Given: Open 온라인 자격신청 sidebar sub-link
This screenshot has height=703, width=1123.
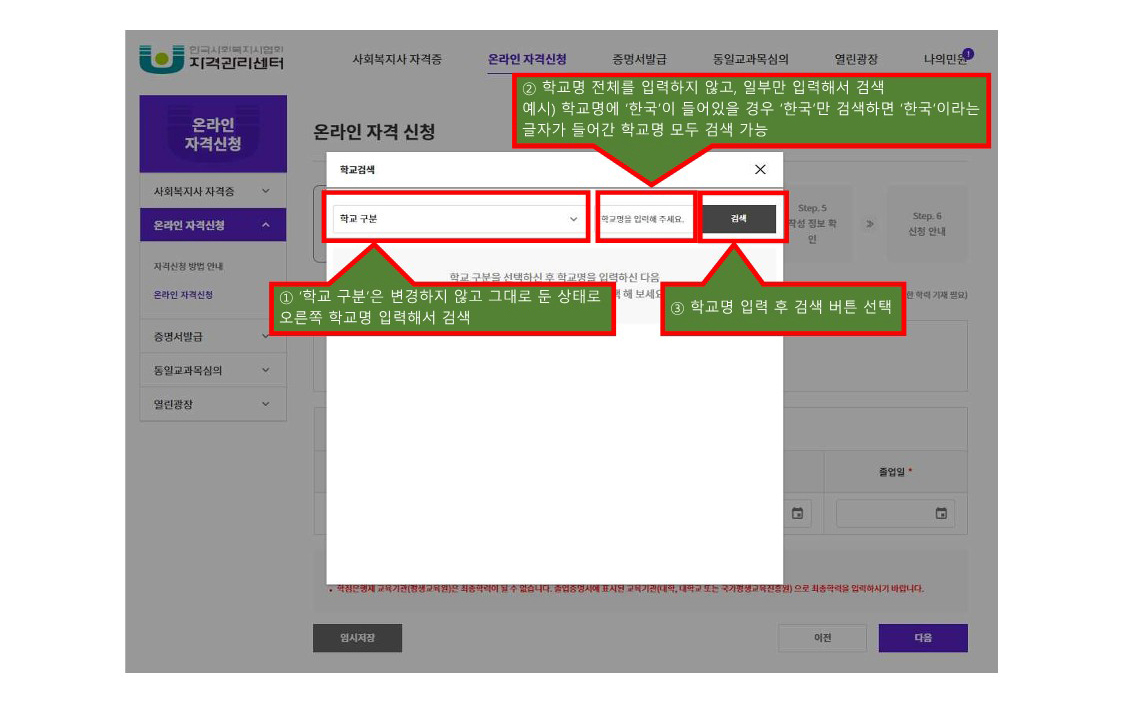Looking at the screenshot, I should [x=183, y=295].
